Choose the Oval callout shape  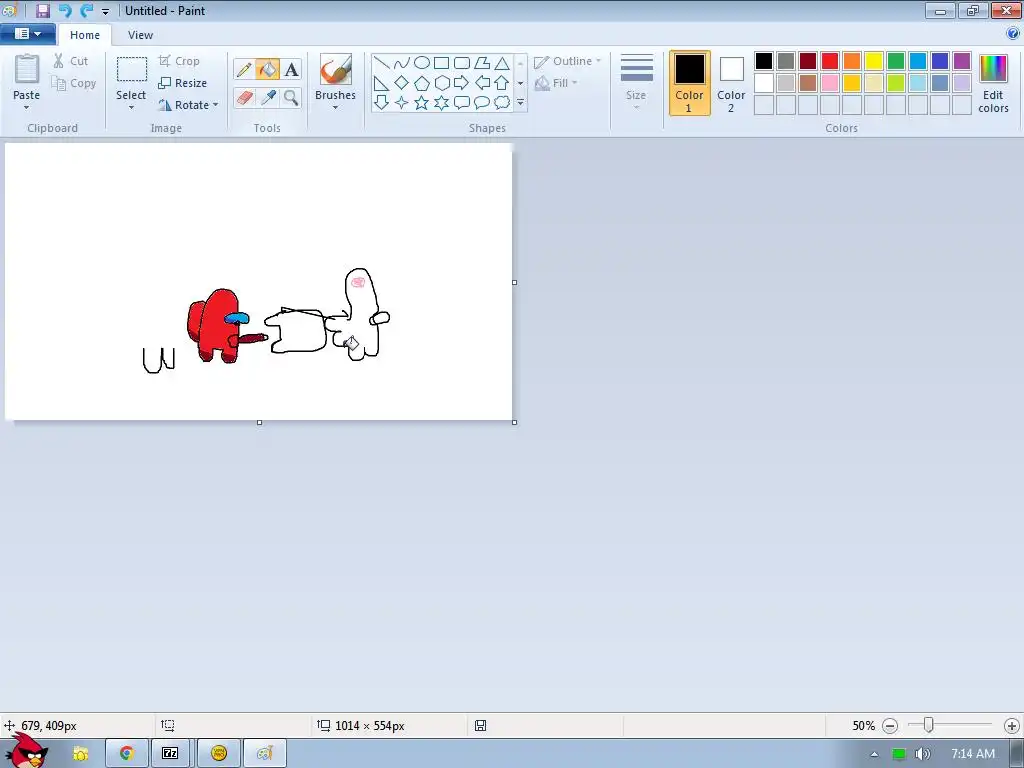pyautogui.click(x=482, y=103)
